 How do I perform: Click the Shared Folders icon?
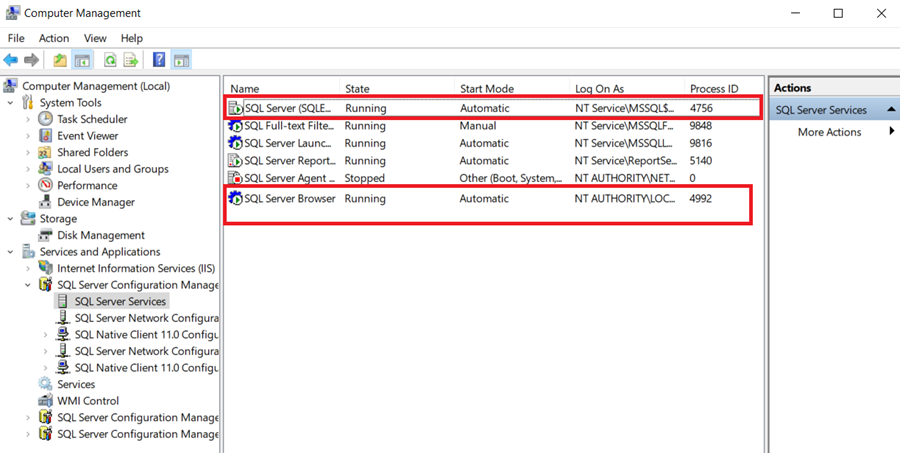45,152
